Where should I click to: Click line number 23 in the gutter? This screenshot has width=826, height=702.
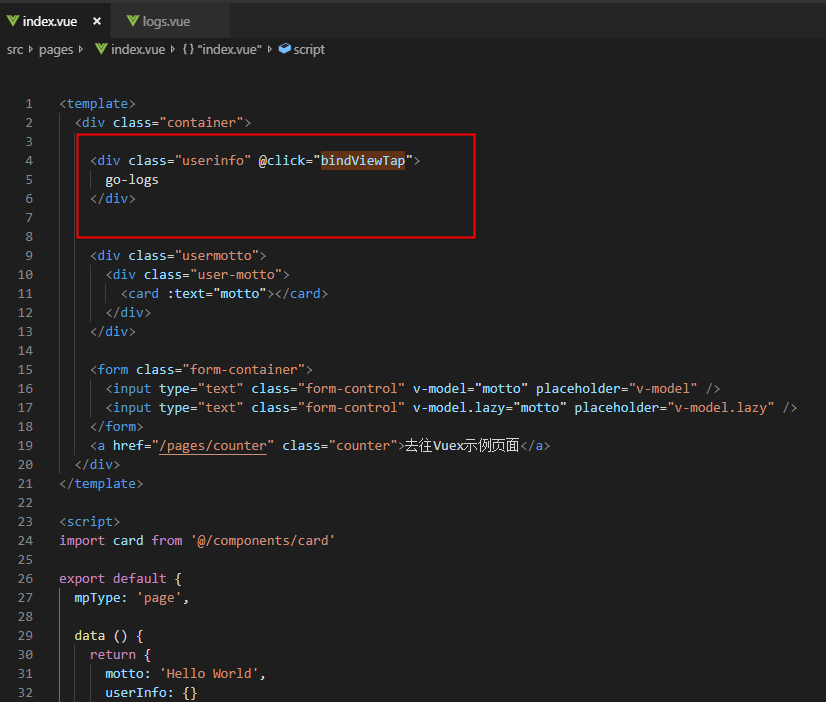coord(25,522)
